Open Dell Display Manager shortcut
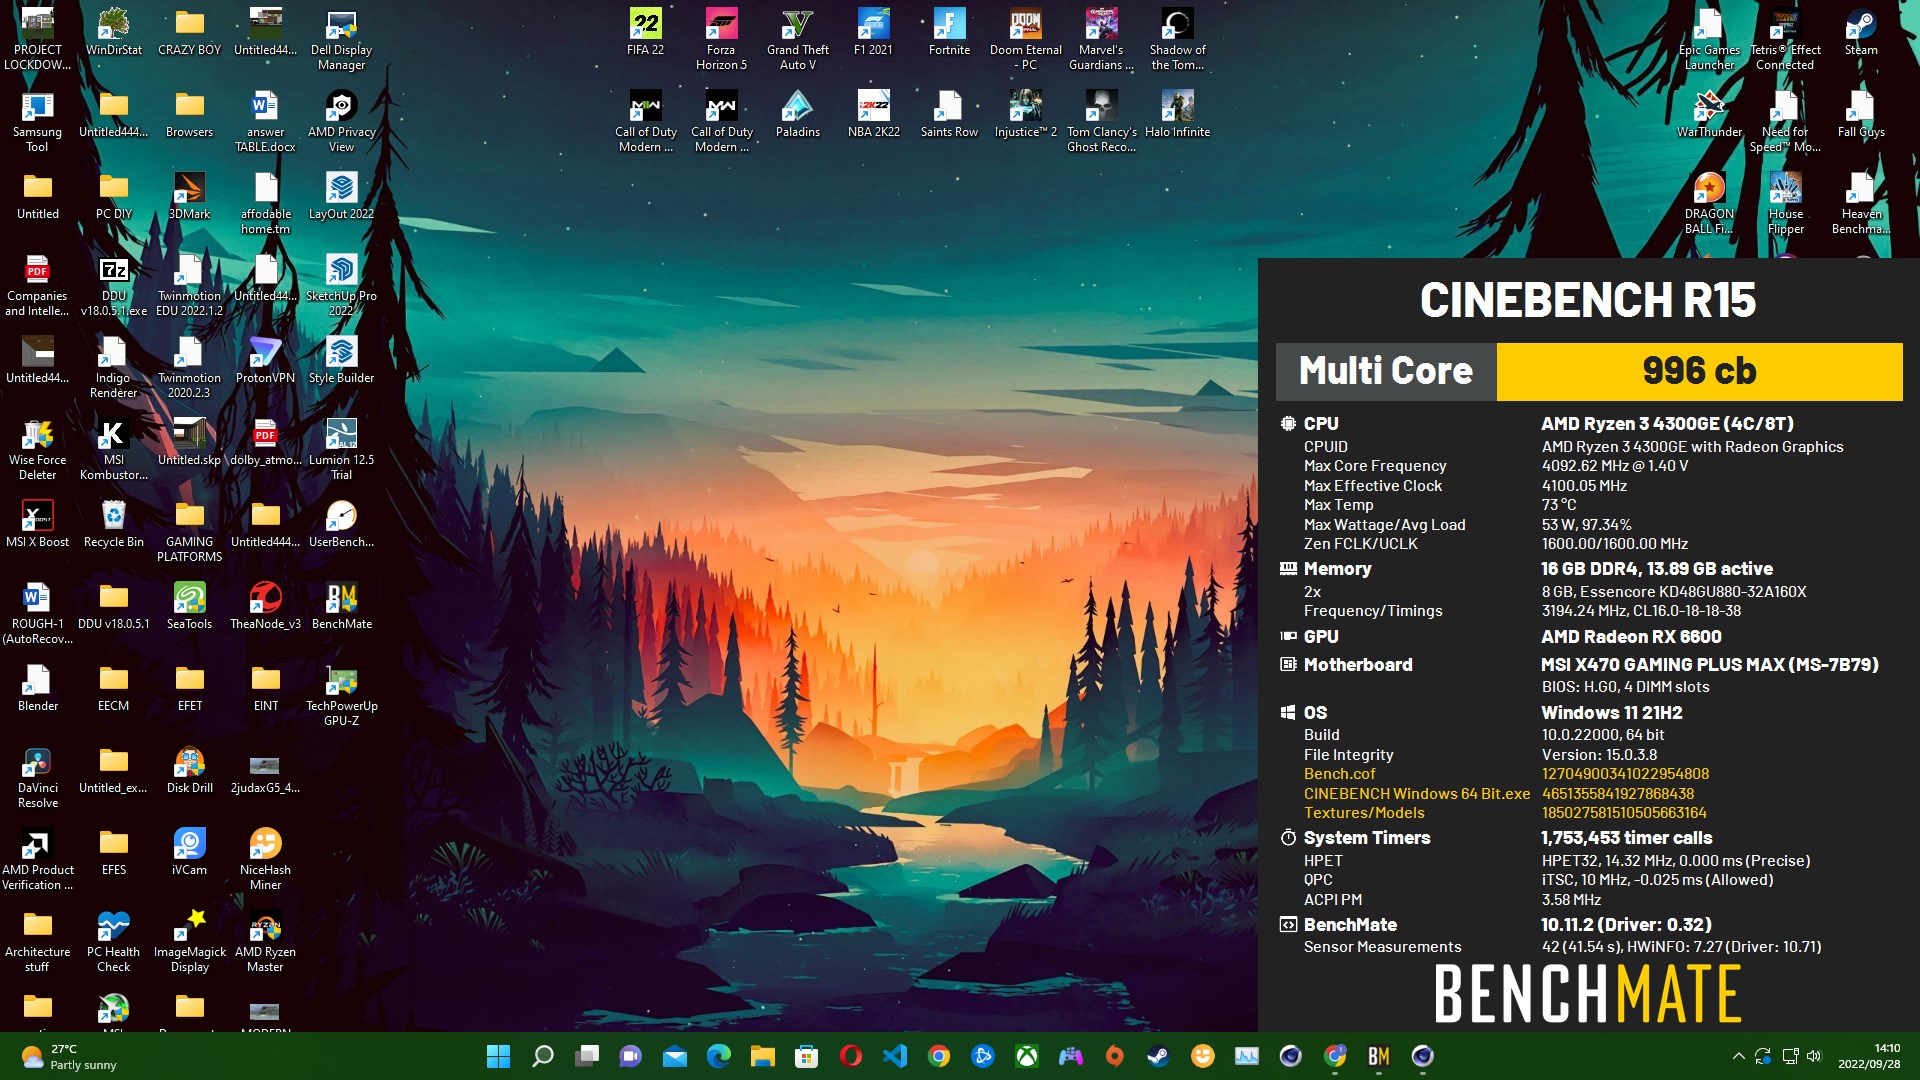This screenshot has height=1080, width=1920. coord(341,39)
